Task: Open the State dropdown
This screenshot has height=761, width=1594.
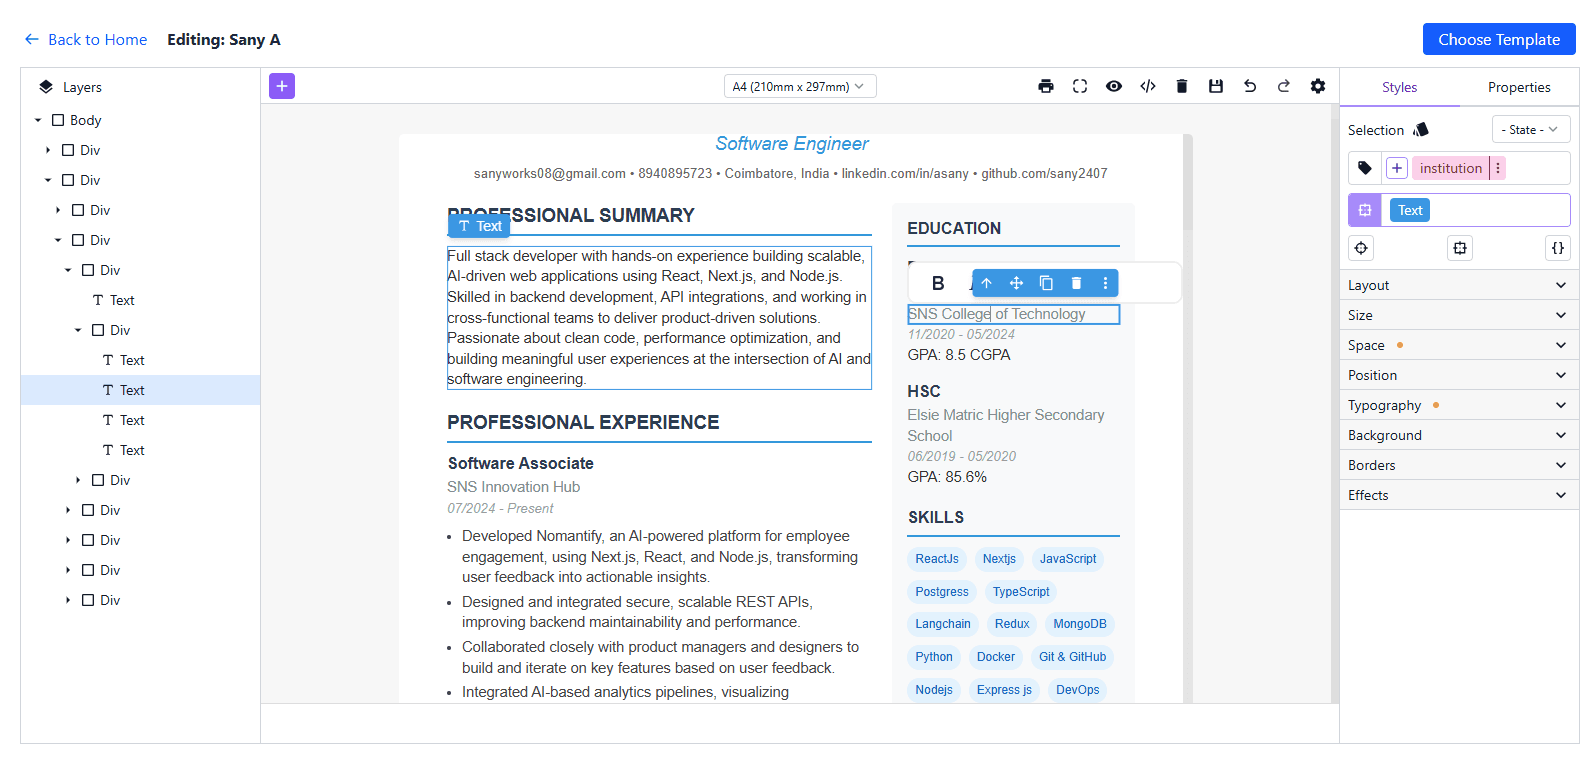Action: 1531,130
